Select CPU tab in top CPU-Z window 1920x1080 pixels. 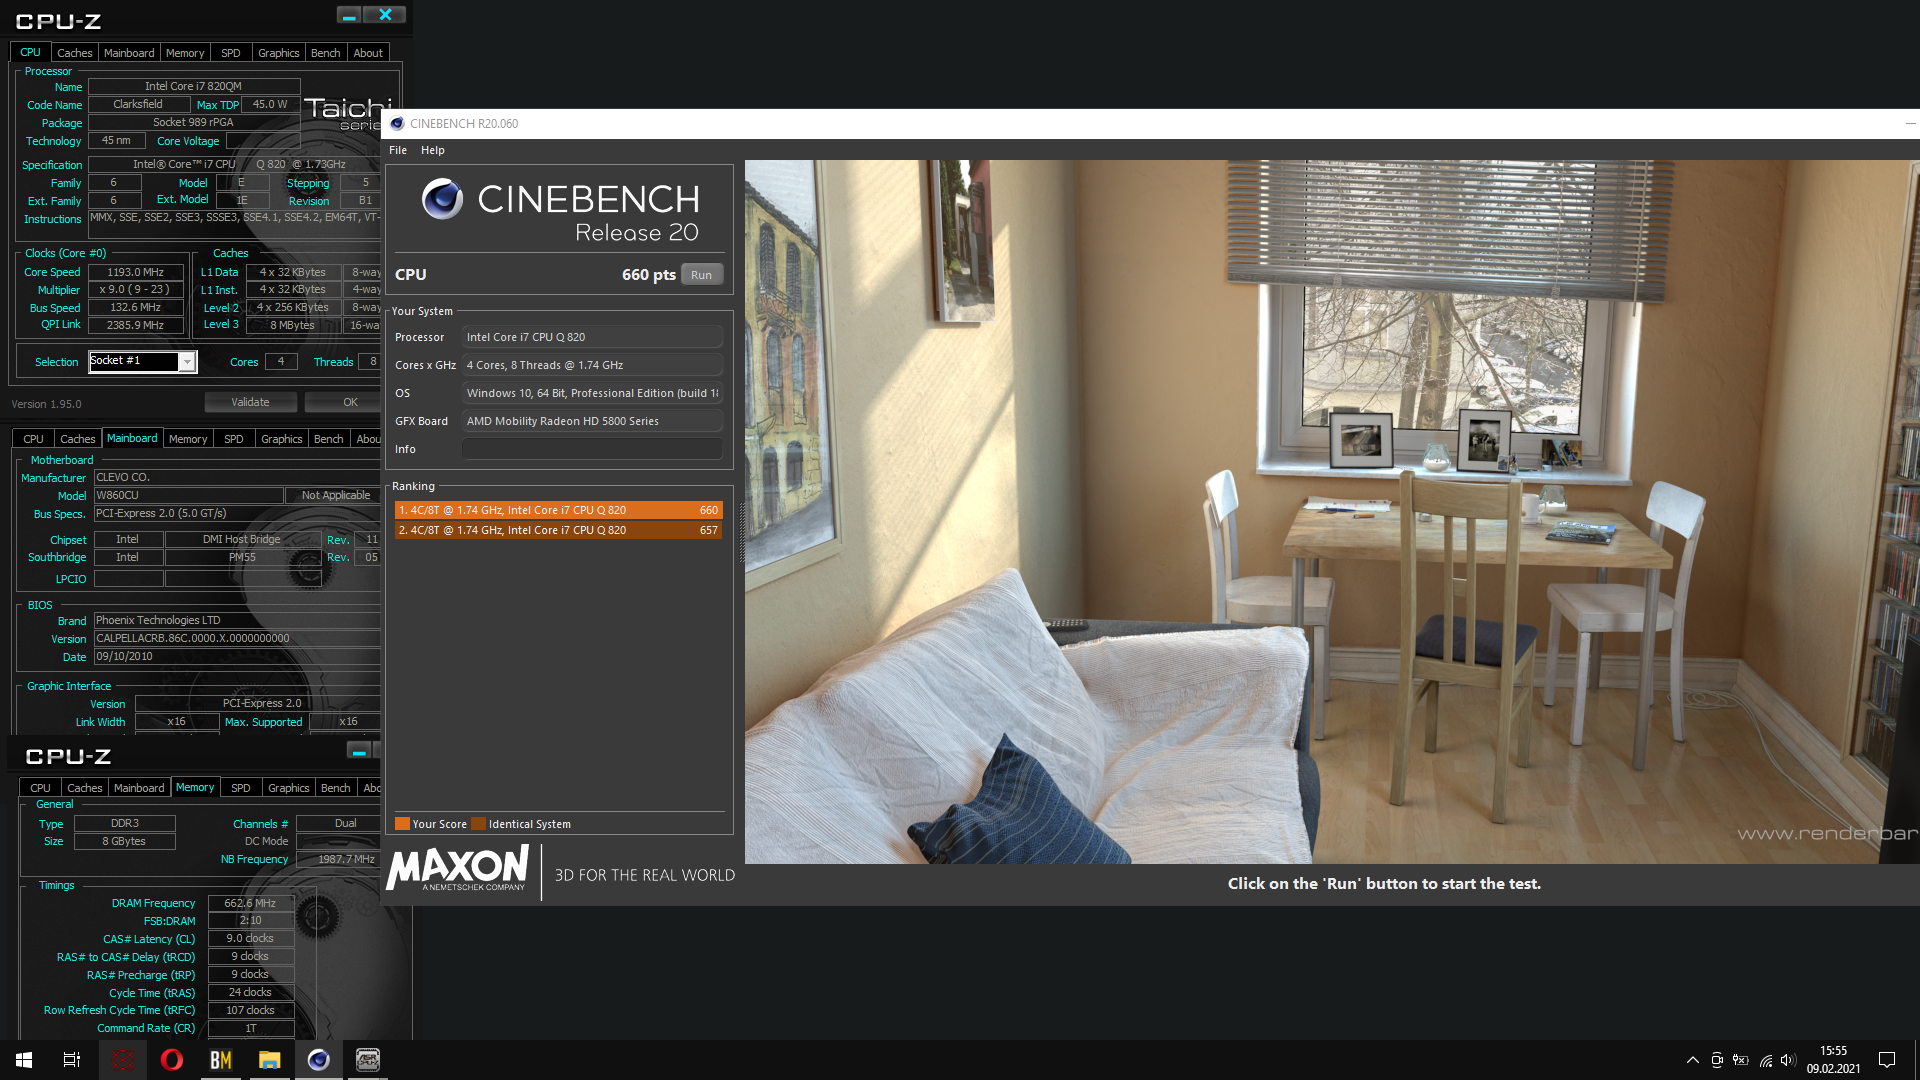click(x=31, y=52)
